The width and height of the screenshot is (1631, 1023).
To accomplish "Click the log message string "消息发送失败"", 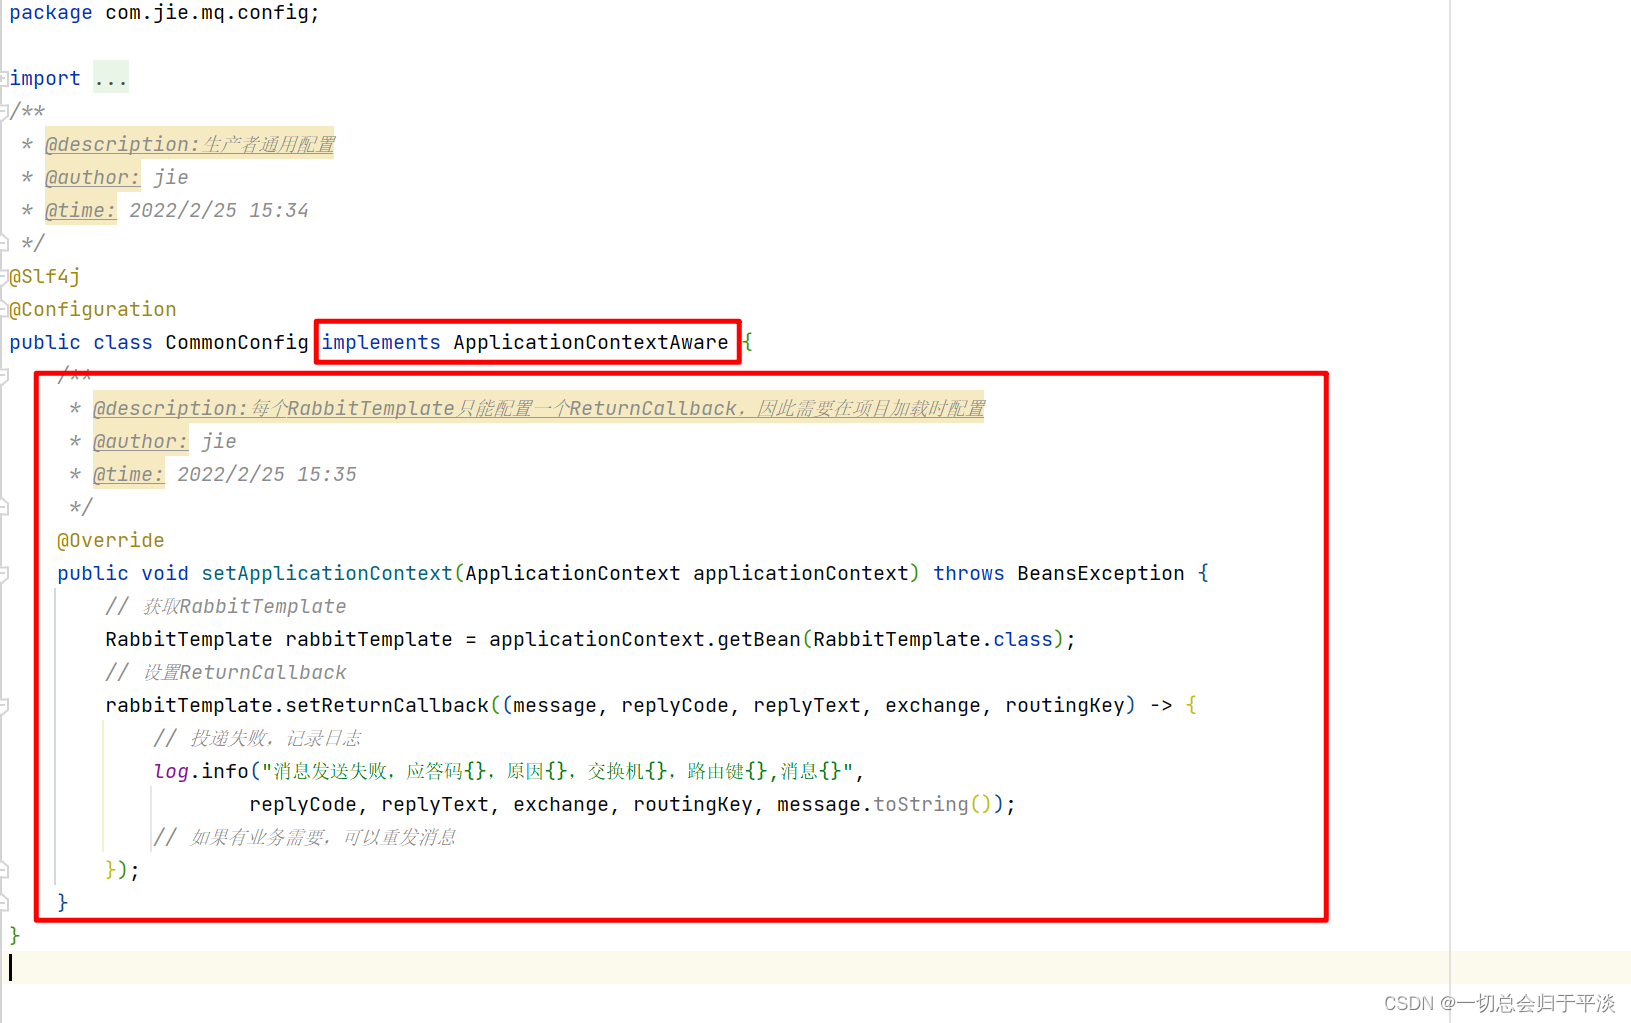I will point(330,771).
